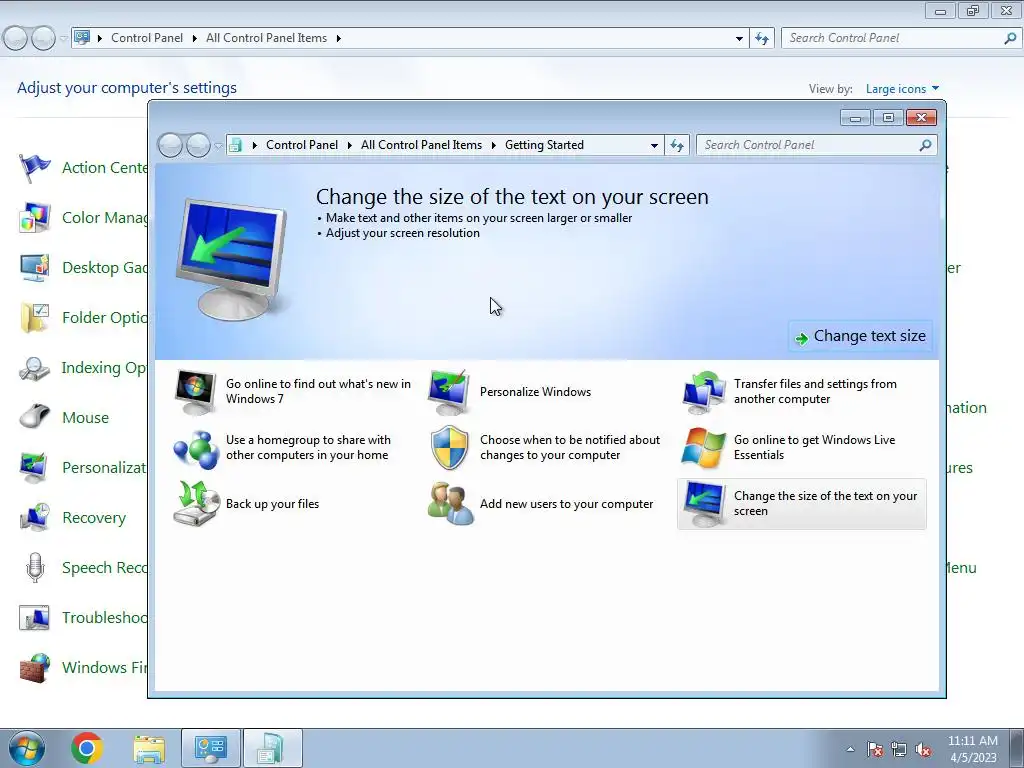Screen dimensions: 1024x768
Task: Show hidden system tray icons
Action: (850, 749)
